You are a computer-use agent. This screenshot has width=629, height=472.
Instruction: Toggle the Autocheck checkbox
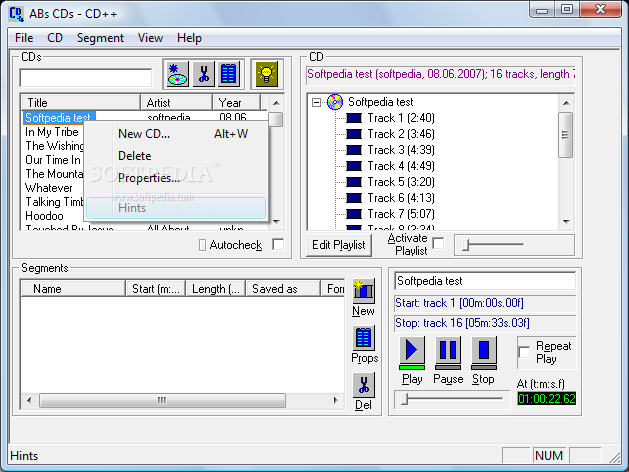pos(278,245)
